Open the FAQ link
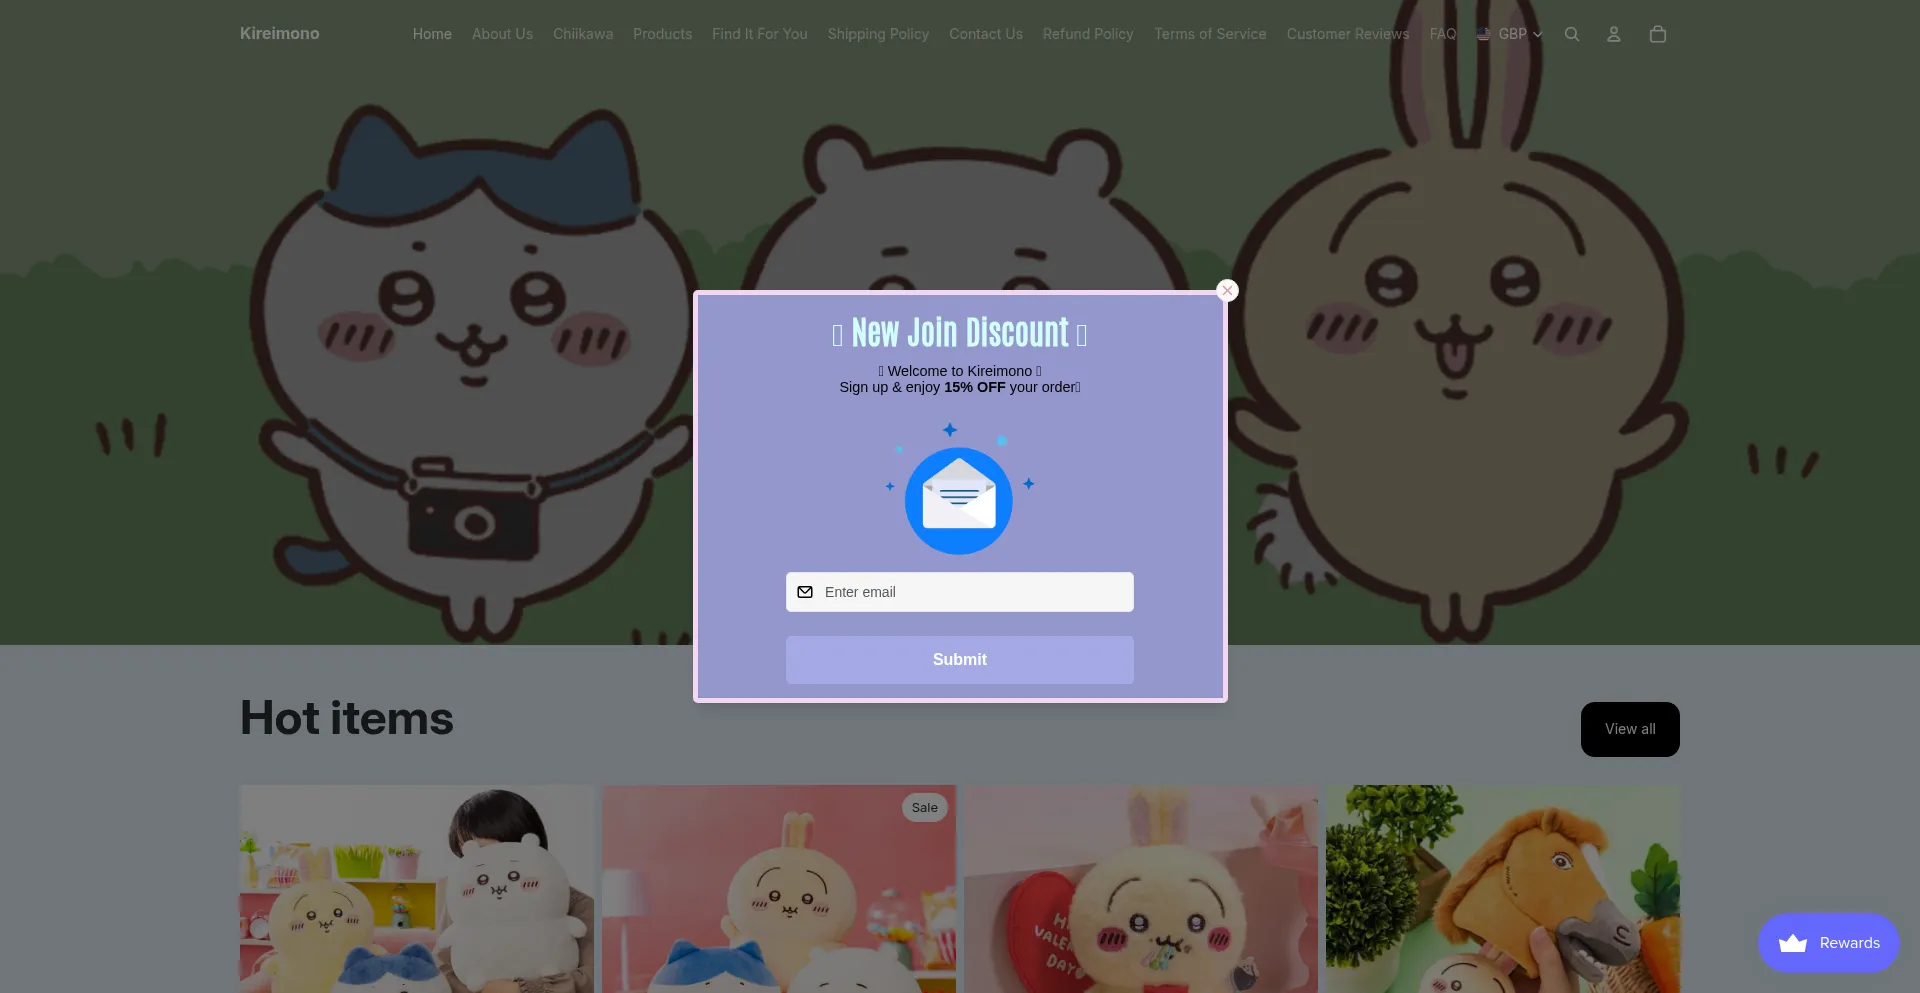This screenshot has width=1920, height=993. [1443, 34]
